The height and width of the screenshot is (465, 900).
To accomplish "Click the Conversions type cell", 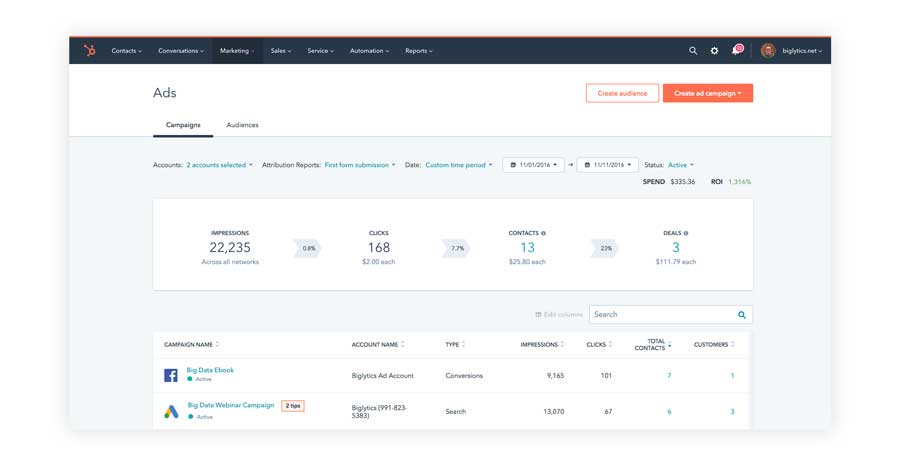I will coord(464,376).
